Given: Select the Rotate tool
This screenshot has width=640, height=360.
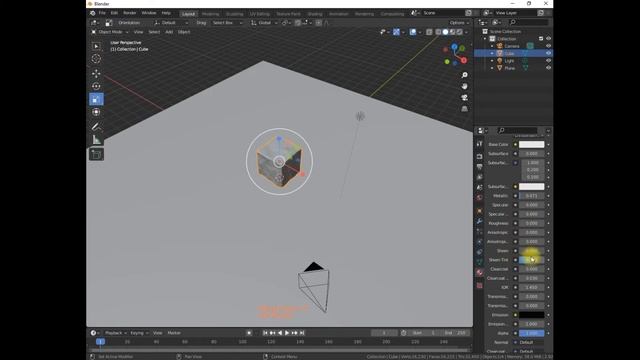Looking at the screenshot, I should point(96,86).
